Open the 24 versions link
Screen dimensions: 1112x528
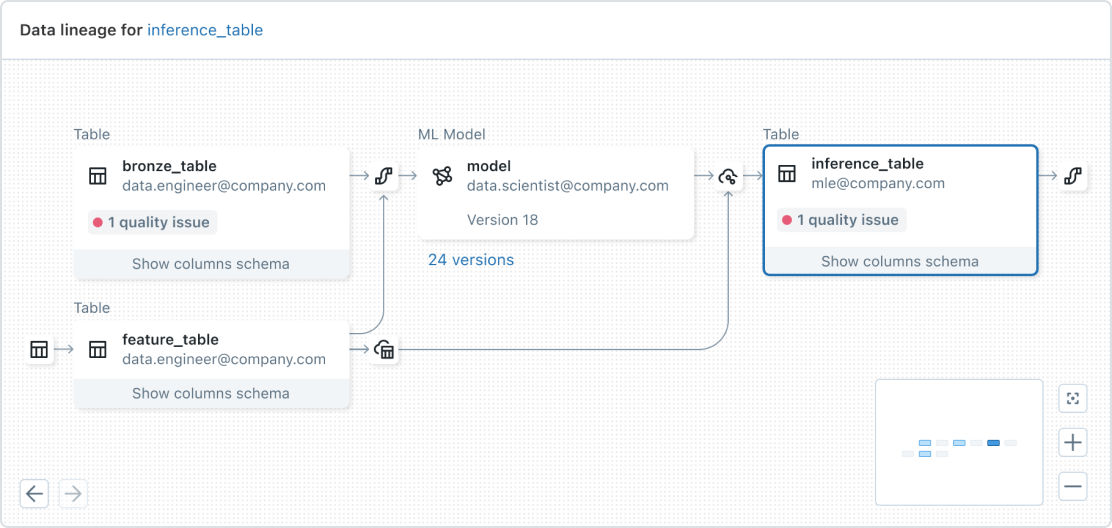tap(471, 260)
